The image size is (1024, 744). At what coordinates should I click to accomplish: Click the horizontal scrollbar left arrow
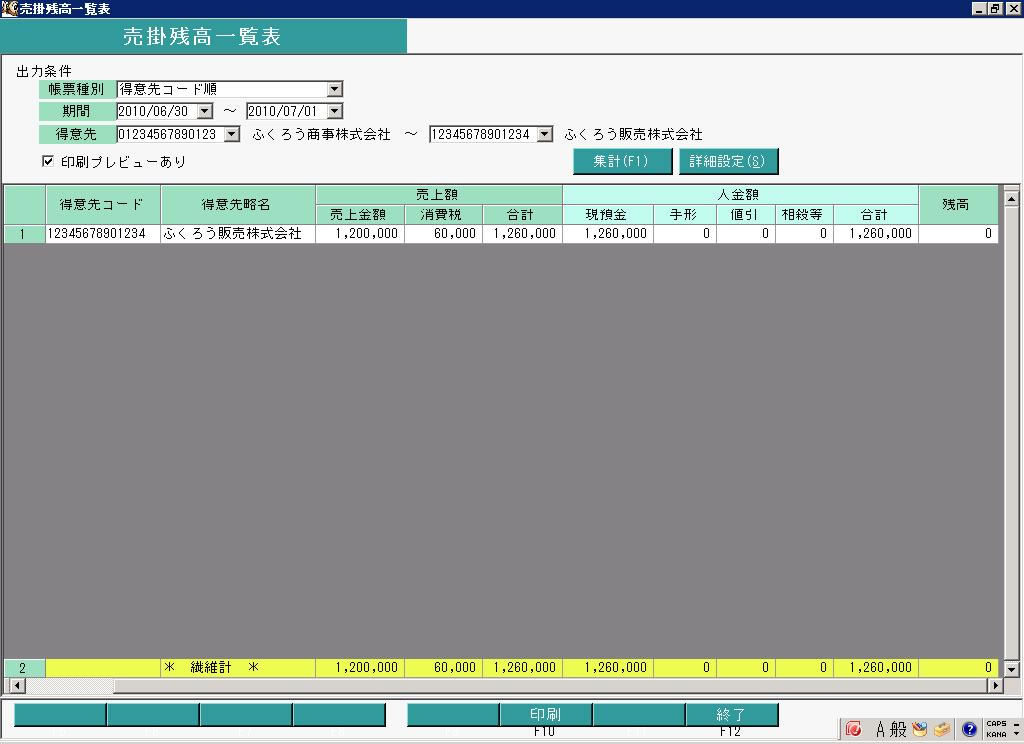17,686
